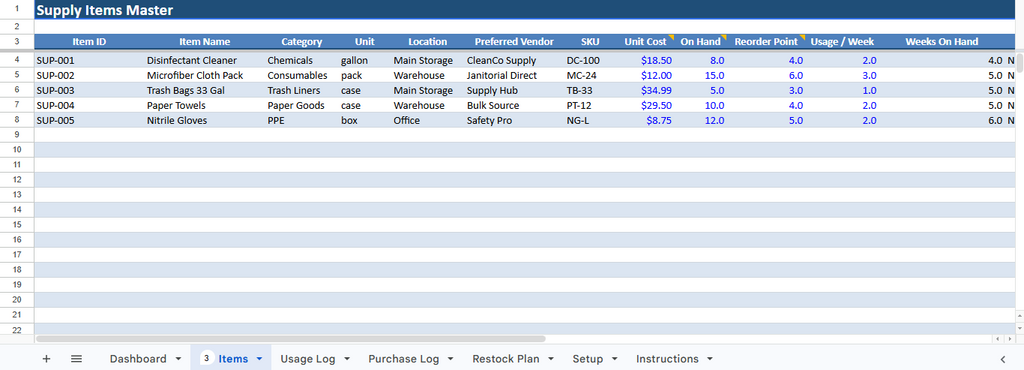Viewport: 1024px width, 370px height.
Task: Click the Weeks On Hand header cell
Action: pyautogui.click(x=942, y=41)
